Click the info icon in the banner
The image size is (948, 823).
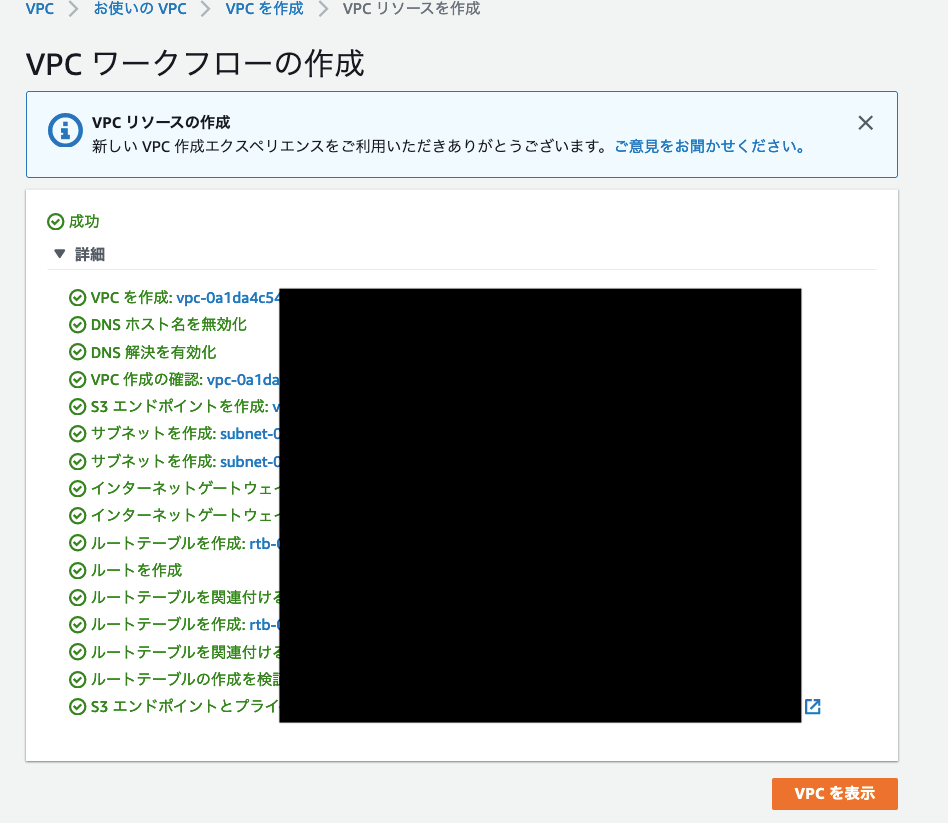[x=65, y=130]
